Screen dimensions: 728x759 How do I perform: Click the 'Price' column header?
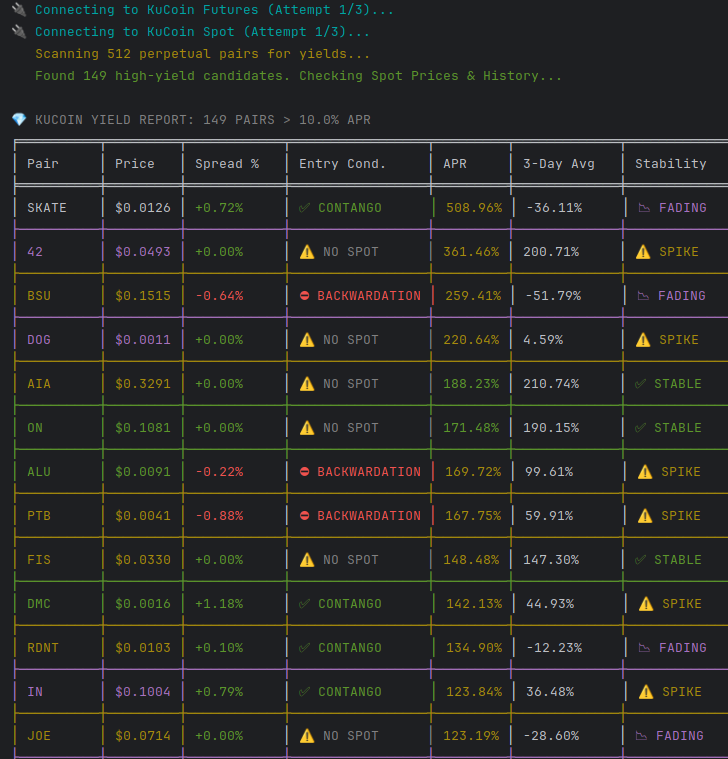135,164
